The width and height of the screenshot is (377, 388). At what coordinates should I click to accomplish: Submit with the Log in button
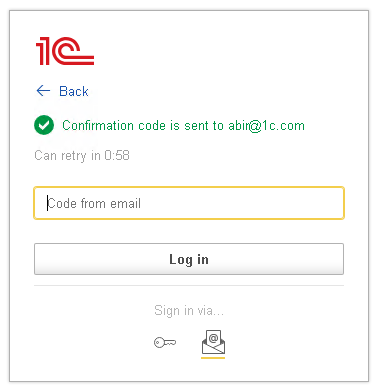click(189, 259)
